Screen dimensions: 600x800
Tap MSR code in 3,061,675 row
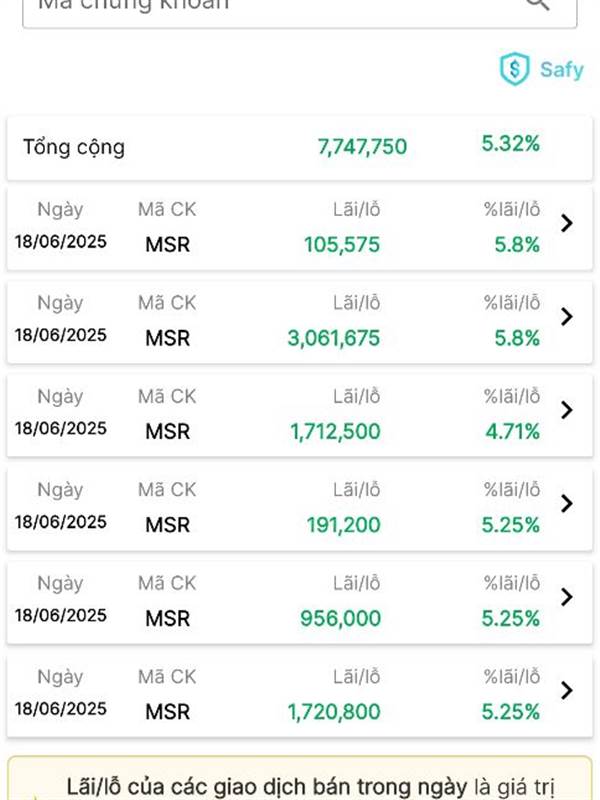tap(167, 338)
